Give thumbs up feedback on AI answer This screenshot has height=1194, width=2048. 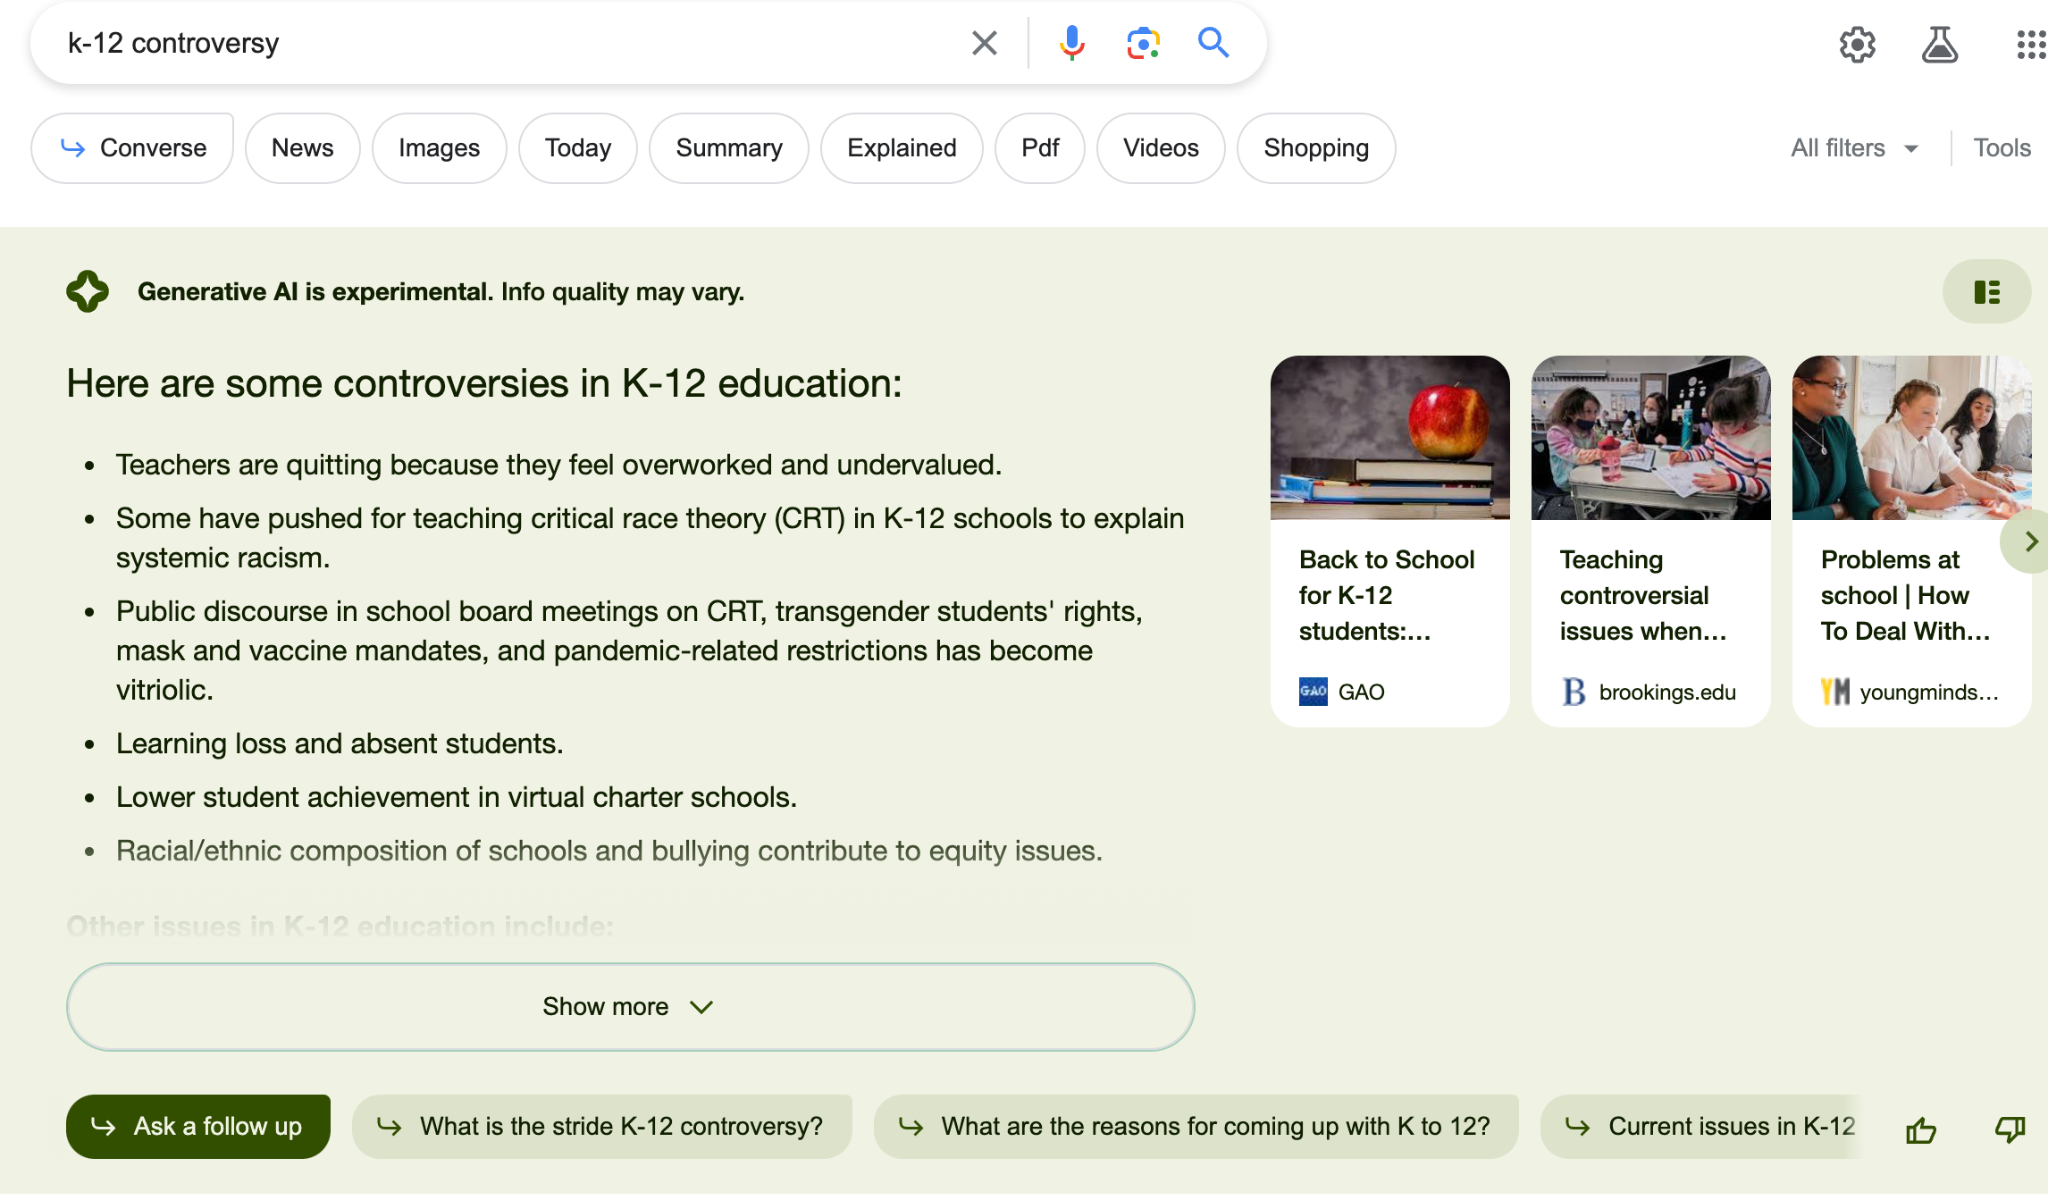pos(1921,1130)
